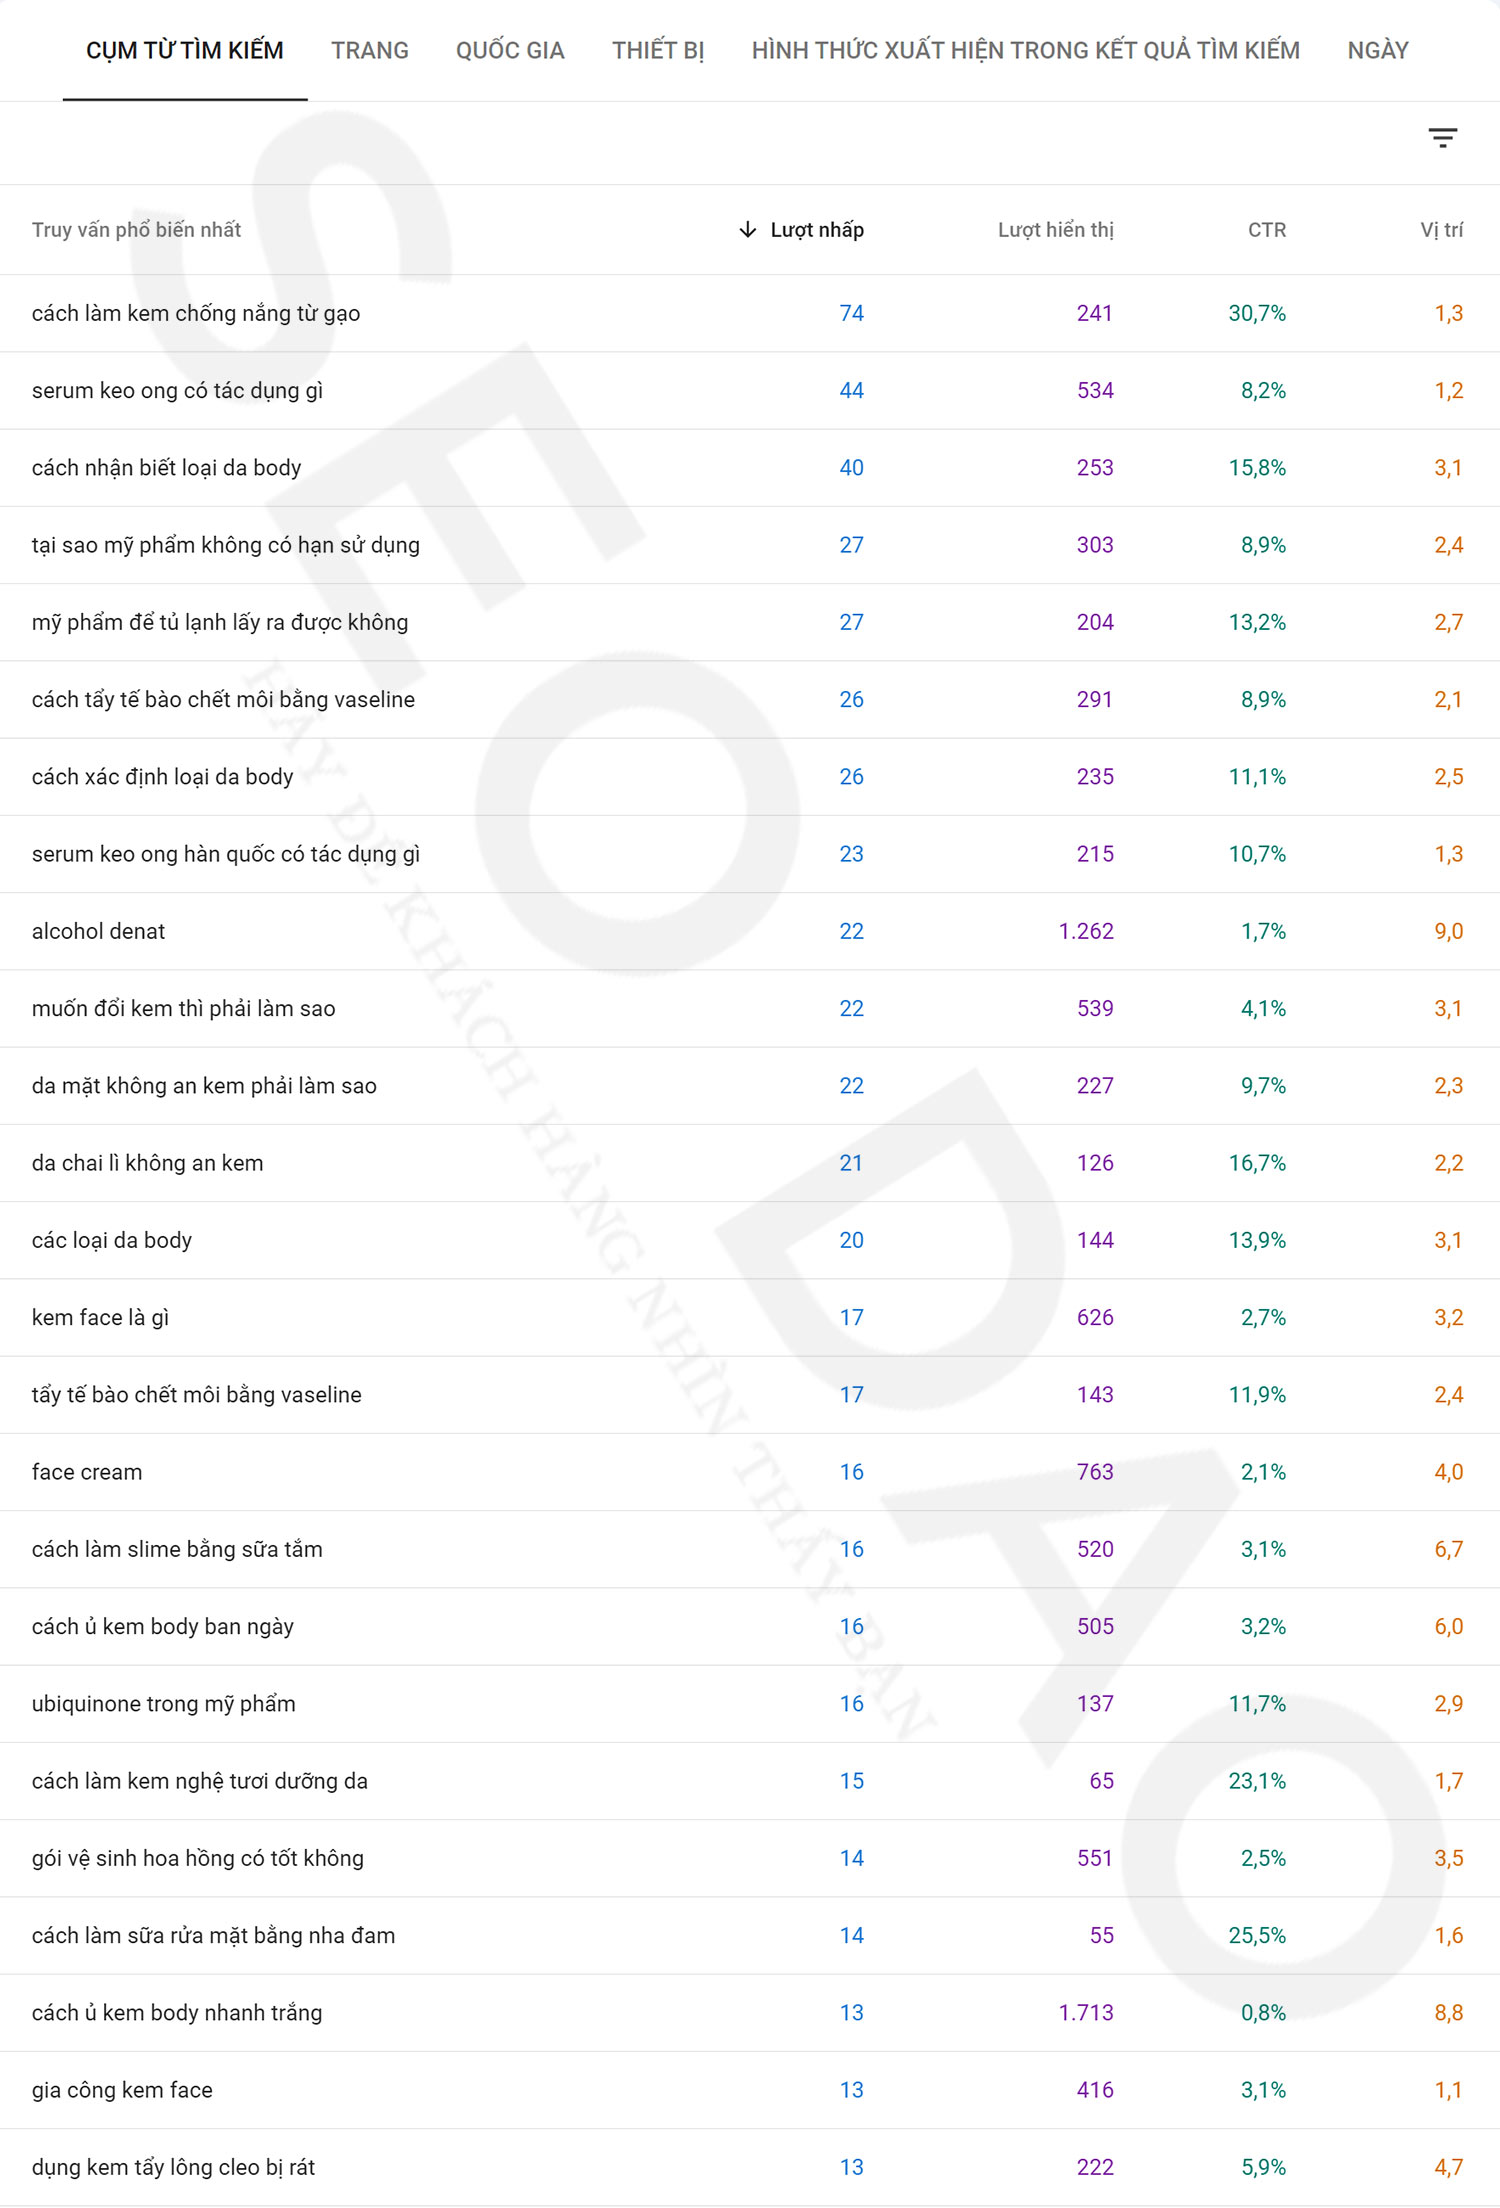
Task: Switch to the TRANG tab
Action: tap(370, 51)
